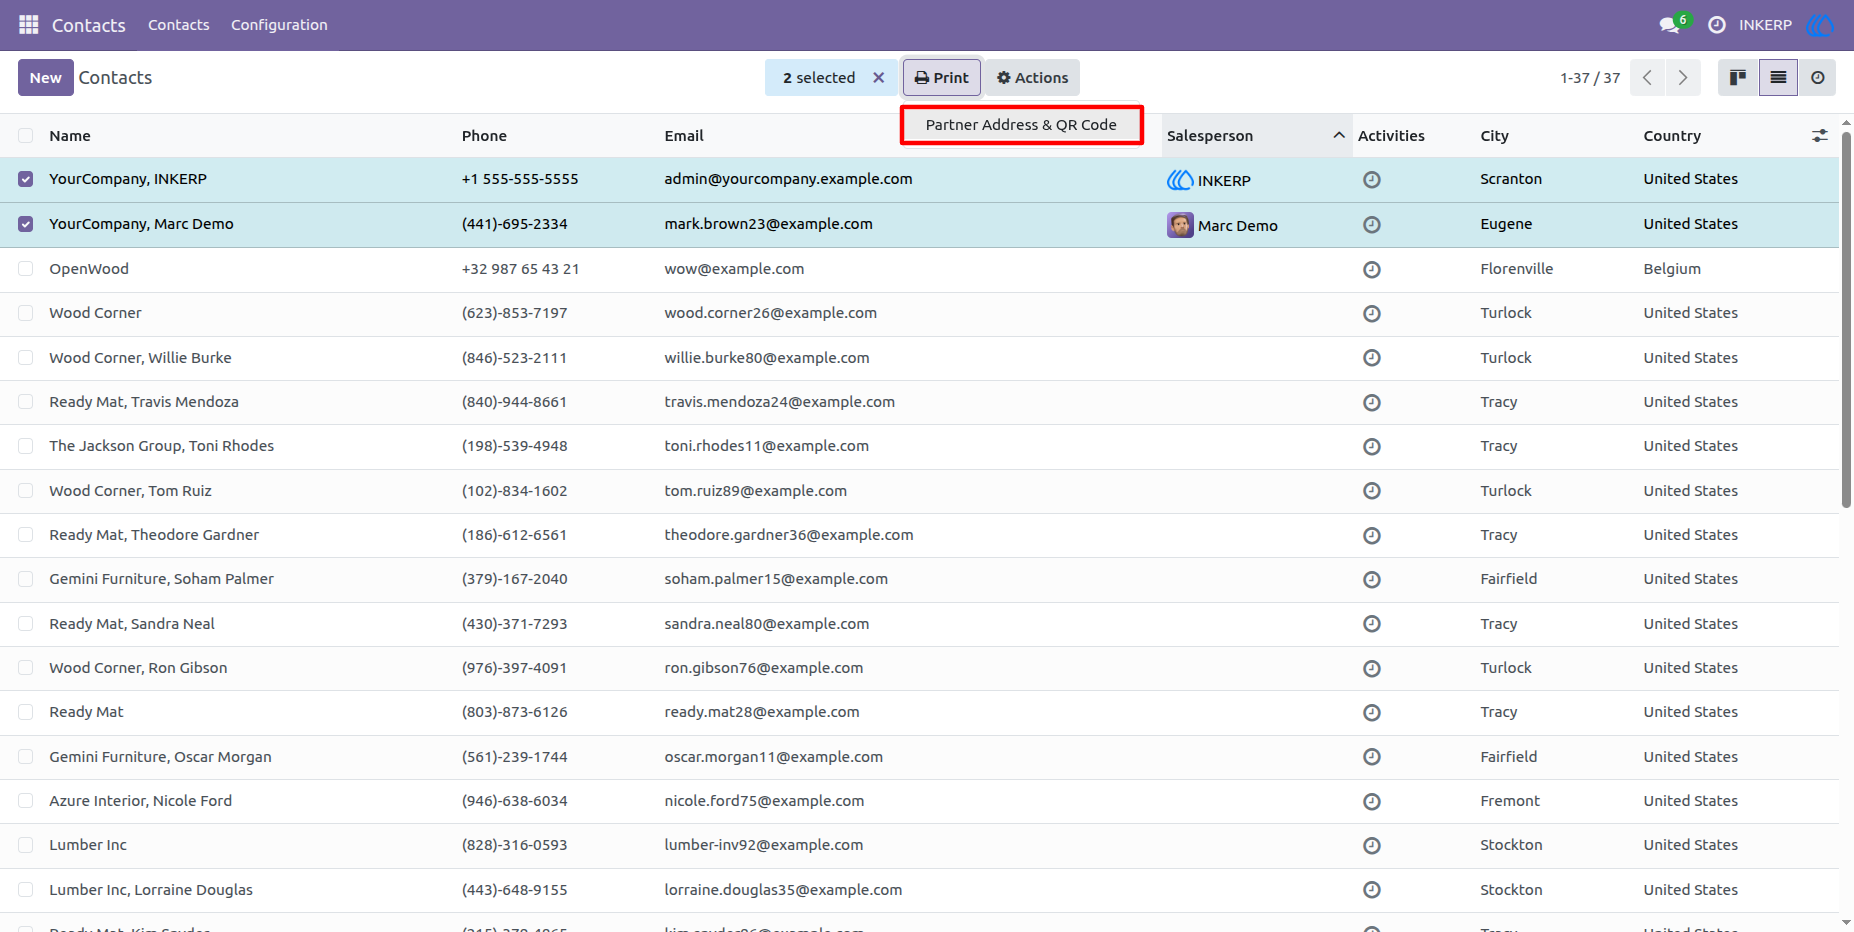Open optional columns adjust icon
Viewport: 1854px width, 932px height.
tap(1820, 135)
